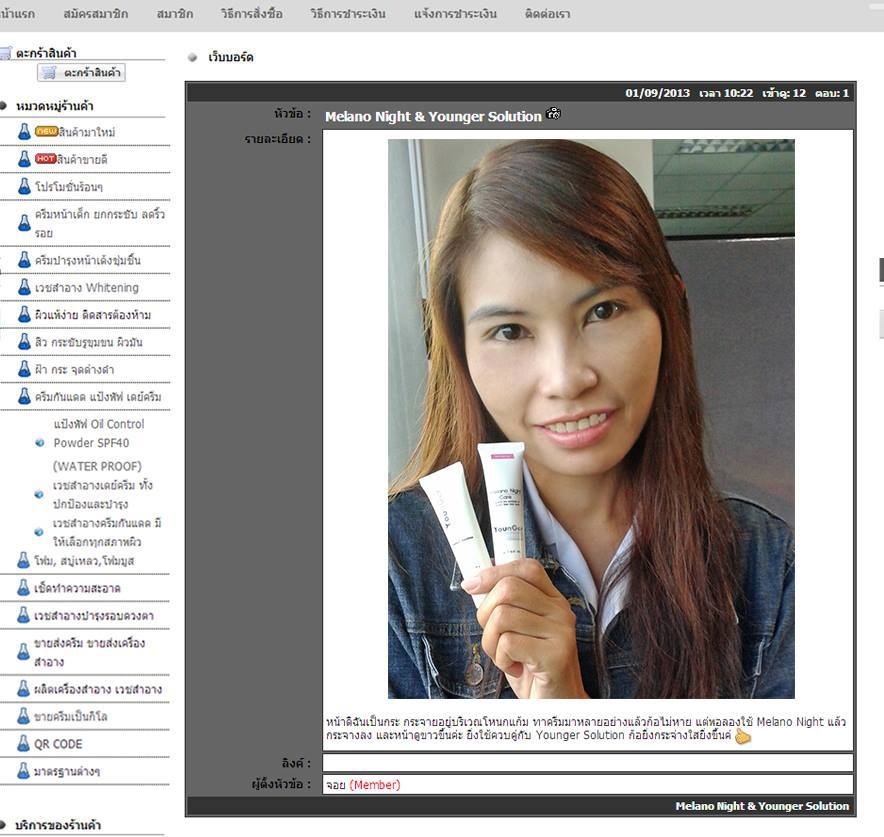Open เวชสำอางเดย์ครีม ทั้งปกป้องและบำรุง subcategory
Image resolution: width=884 pixels, height=837 pixels.
(102, 494)
